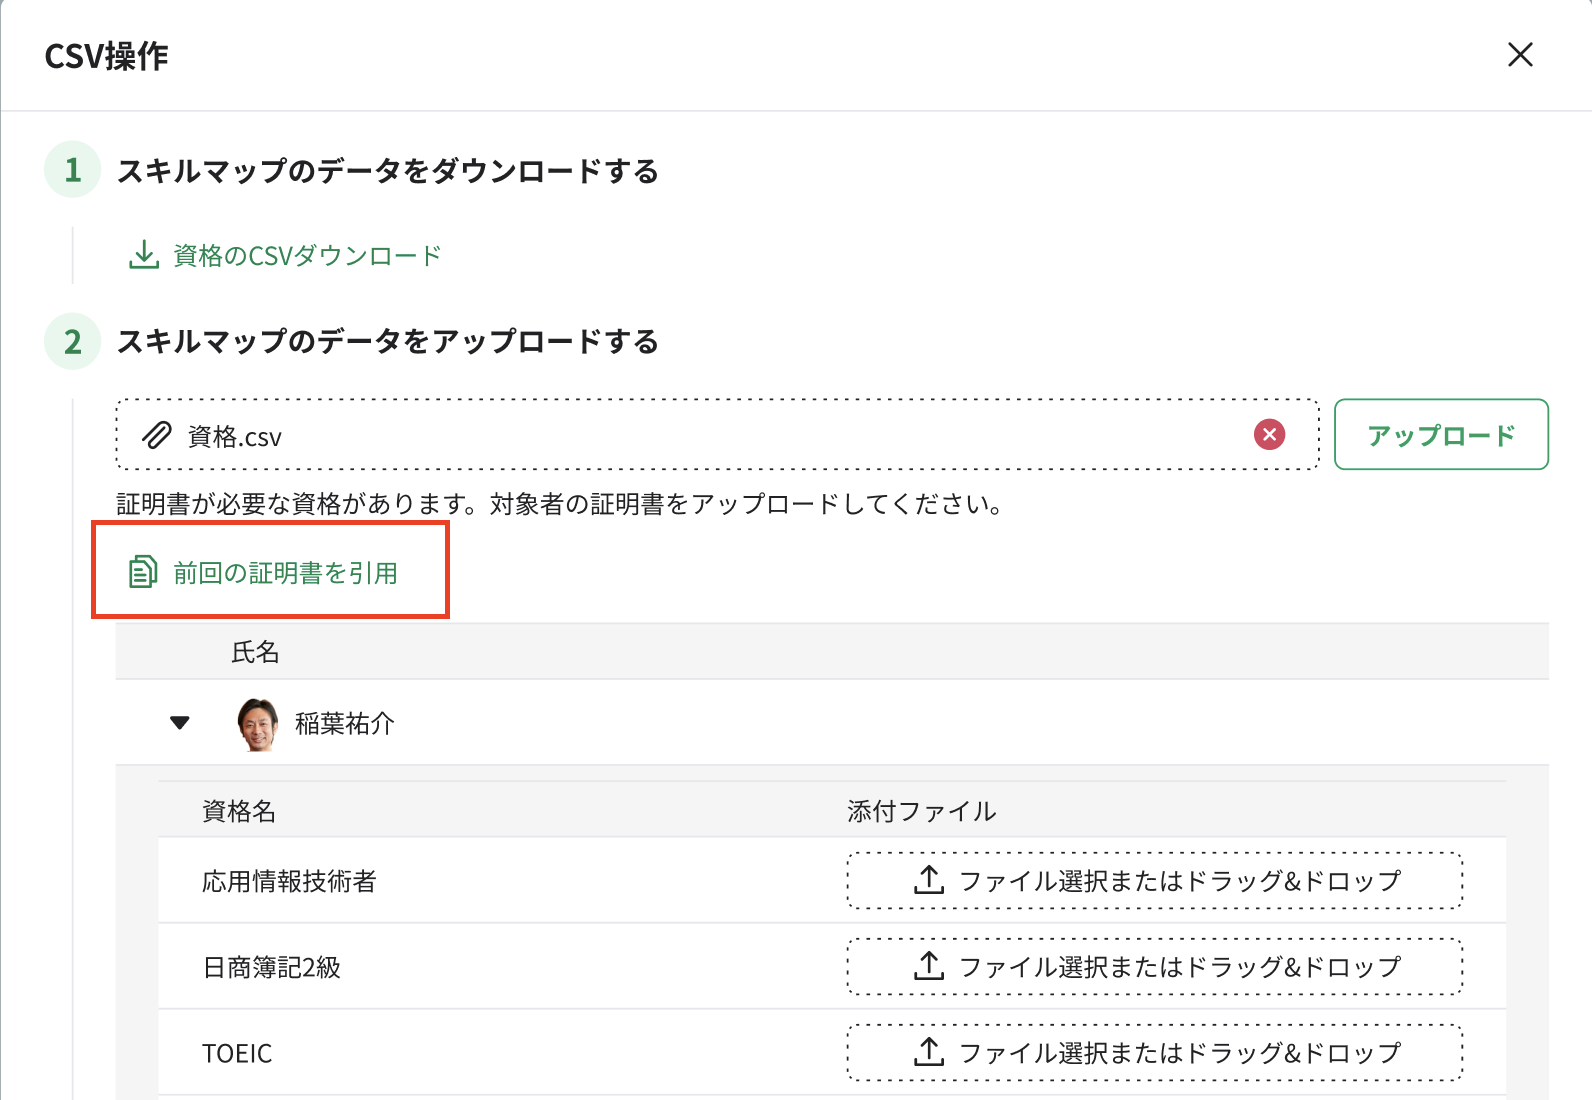Click 稲葉祐介's profile photo
Image resolution: width=1592 pixels, height=1100 pixels.
(258, 724)
